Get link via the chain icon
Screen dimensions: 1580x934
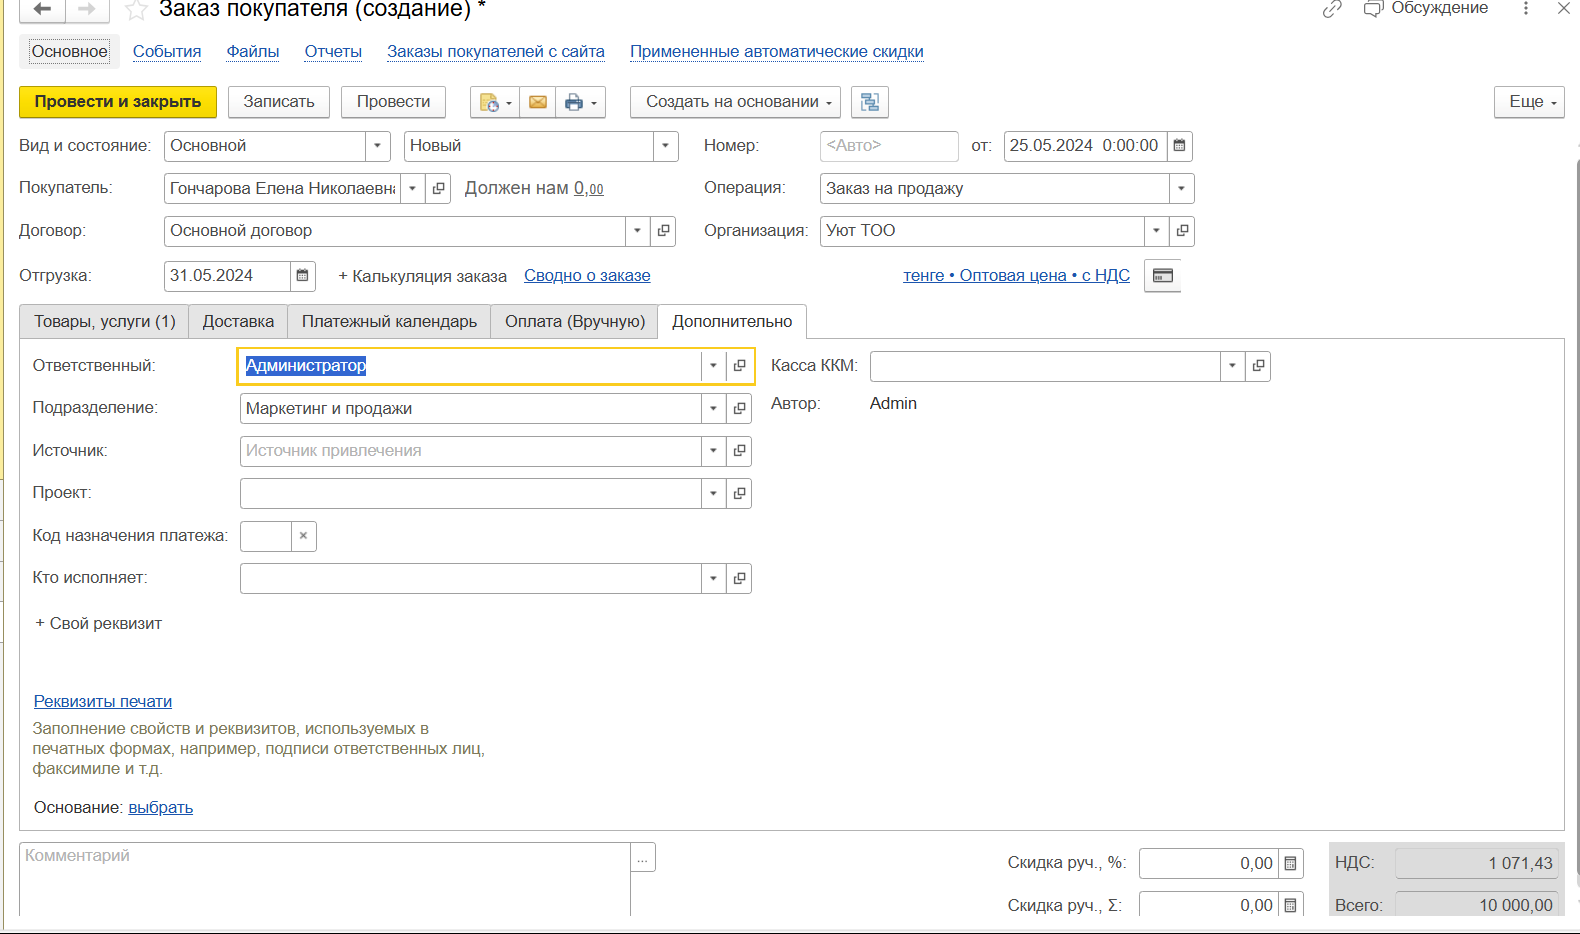(1332, 10)
